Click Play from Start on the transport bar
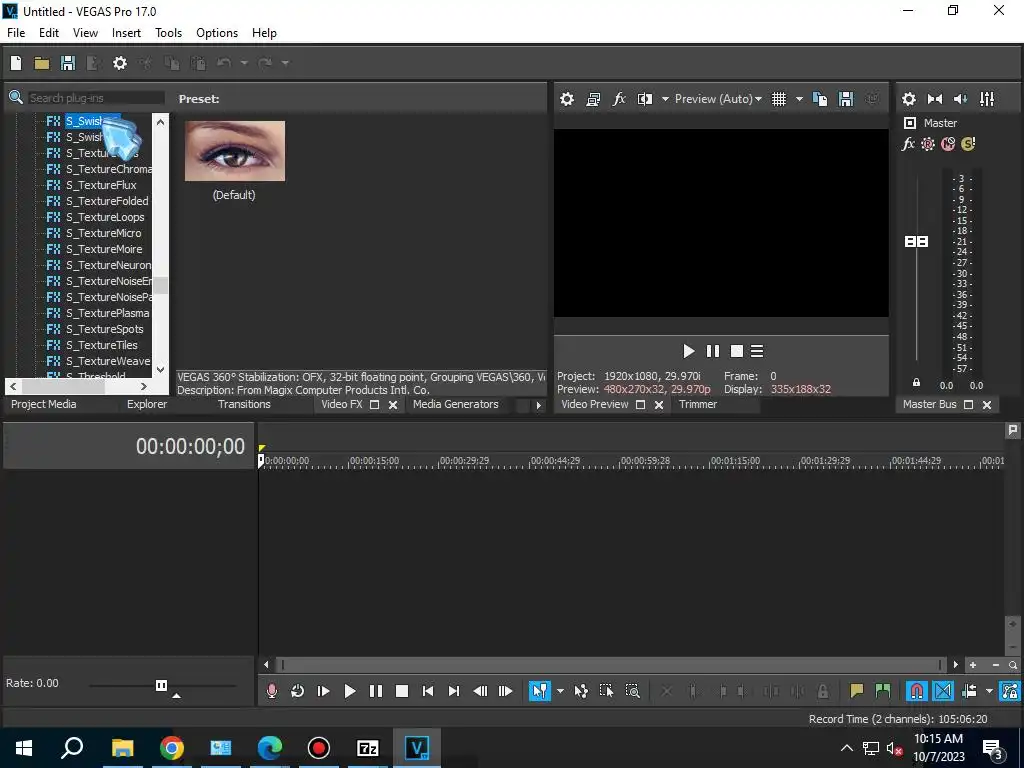Viewport: 1024px width, 768px height. pyautogui.click(x=323, y=691)
